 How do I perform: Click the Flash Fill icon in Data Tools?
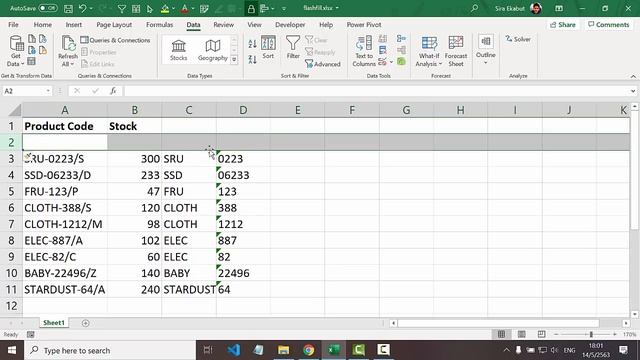(x=382, y=39)
